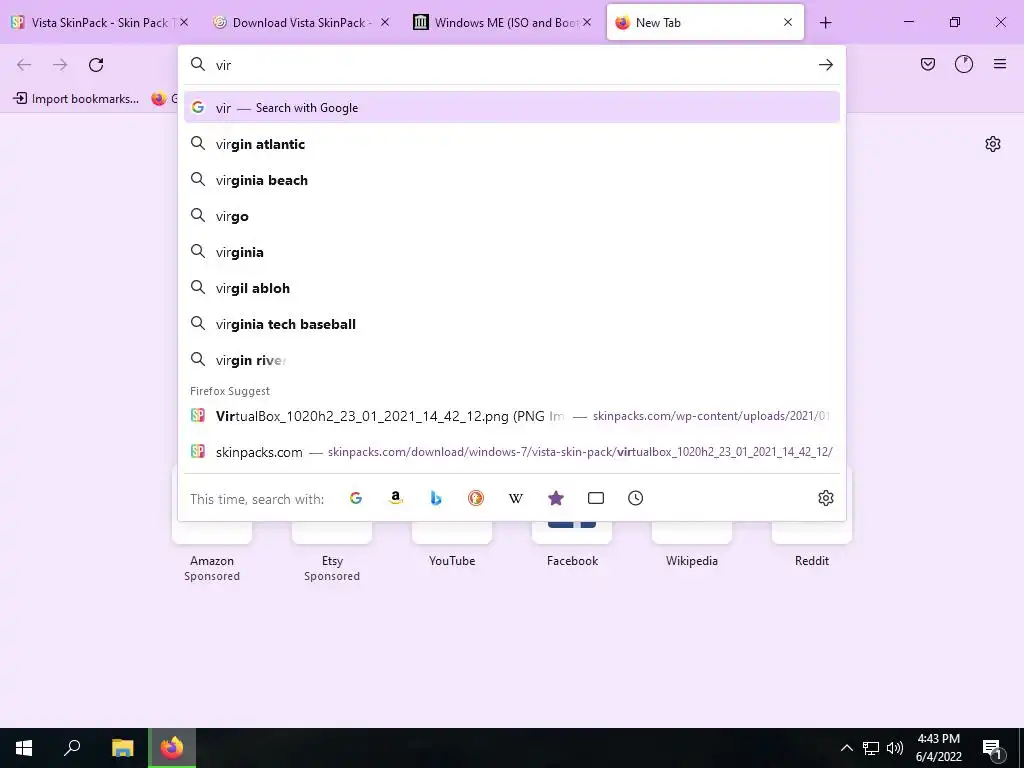The image size is (1024, 768).
Task: Search this time with Amazon
Action: [x=396, y=498]
